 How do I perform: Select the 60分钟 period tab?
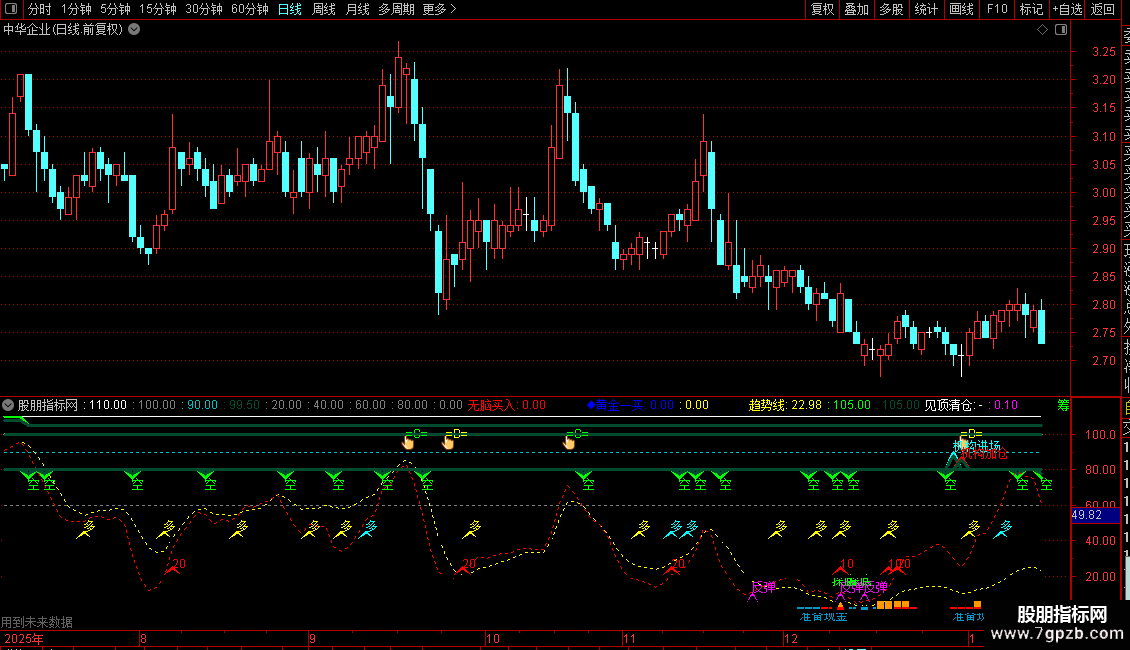[249, 9]
